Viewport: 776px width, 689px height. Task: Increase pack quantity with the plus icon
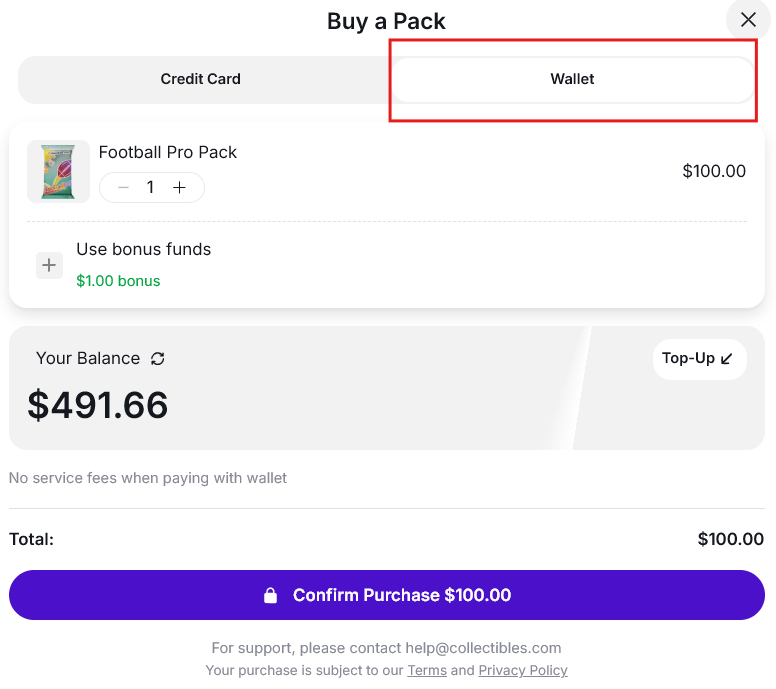click(180, 187)
